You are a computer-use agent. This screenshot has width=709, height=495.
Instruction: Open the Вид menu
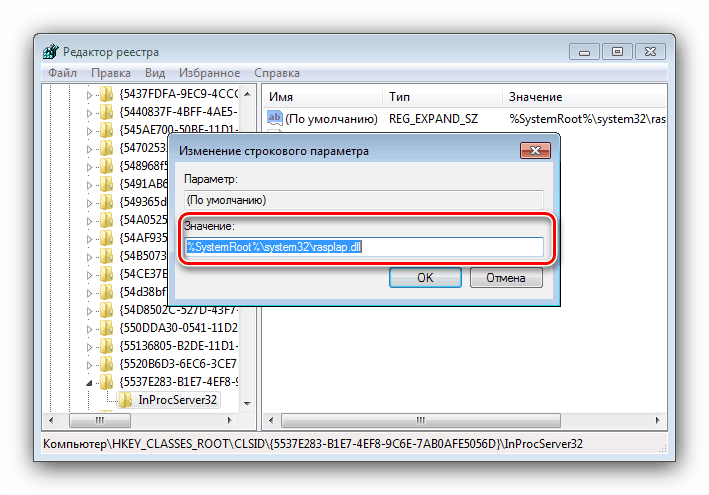click(155, 73)
